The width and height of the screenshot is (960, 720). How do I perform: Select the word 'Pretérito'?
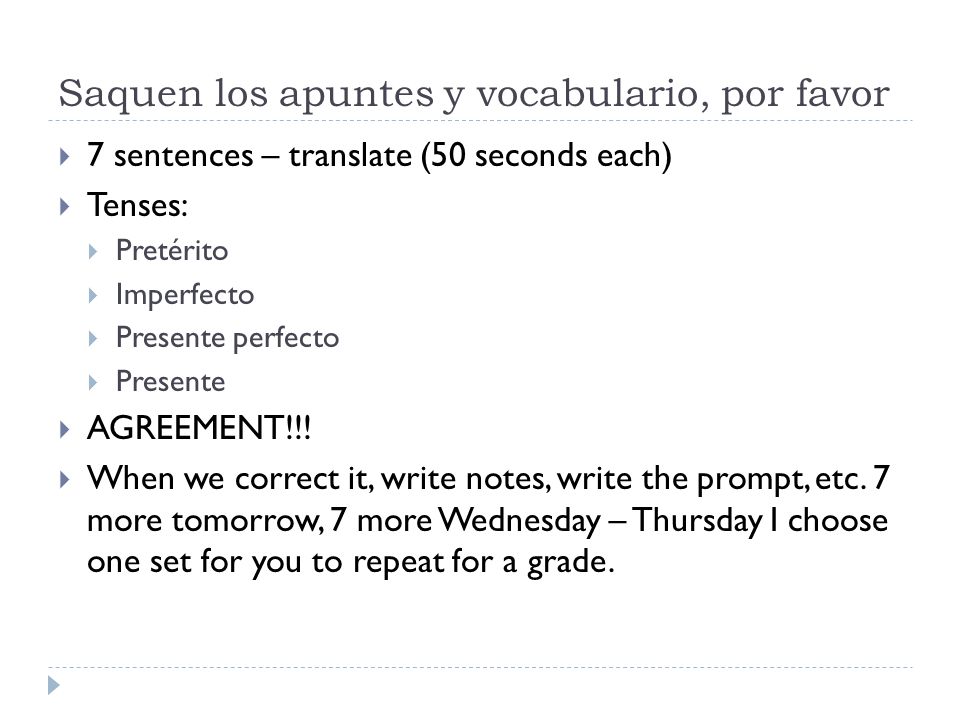172,250
